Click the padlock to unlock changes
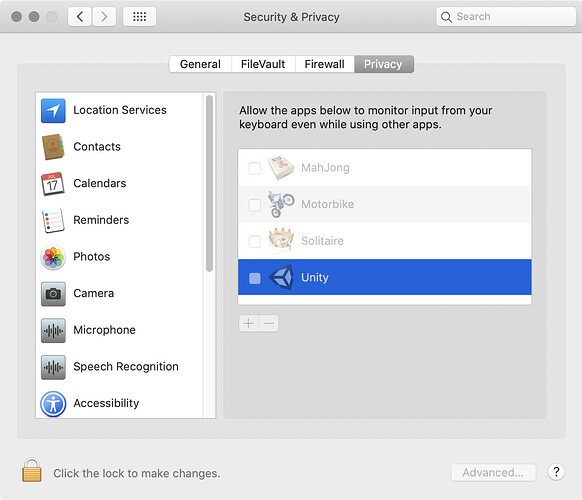This screenshot has height=500, width=582. [x=32, y=470]
